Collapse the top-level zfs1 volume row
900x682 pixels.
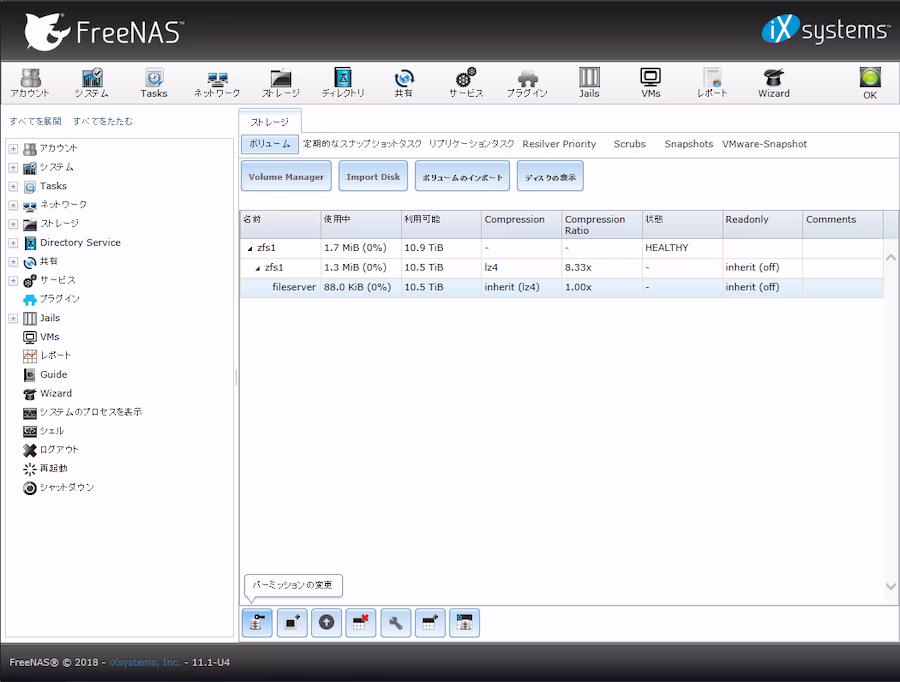250,249
